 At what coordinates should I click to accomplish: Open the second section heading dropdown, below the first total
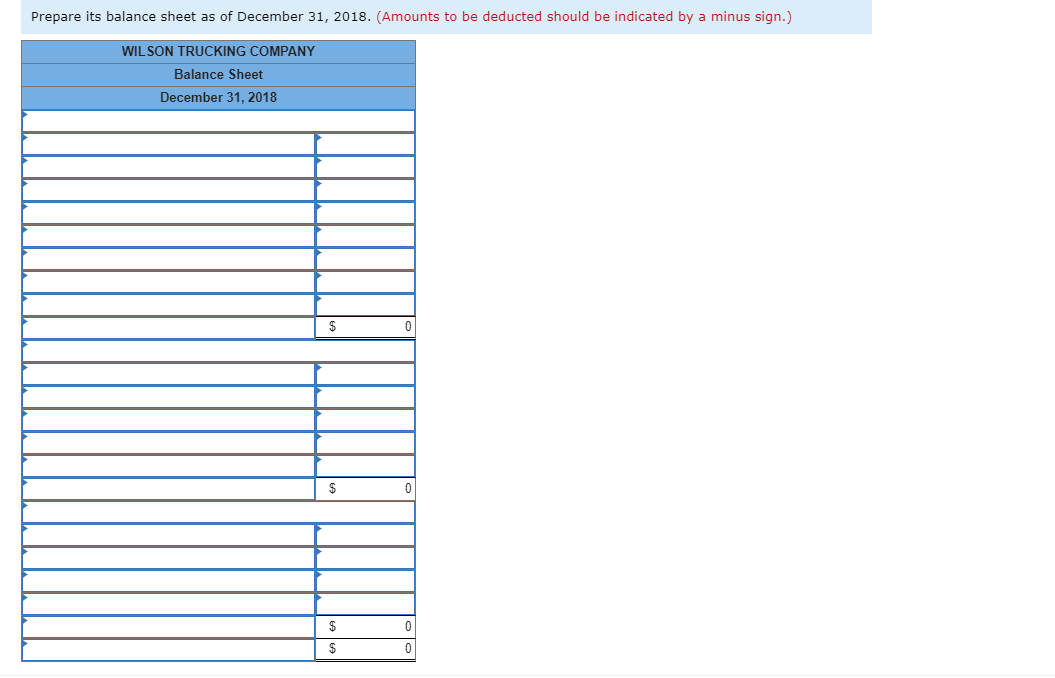click(x=219, y=351)
